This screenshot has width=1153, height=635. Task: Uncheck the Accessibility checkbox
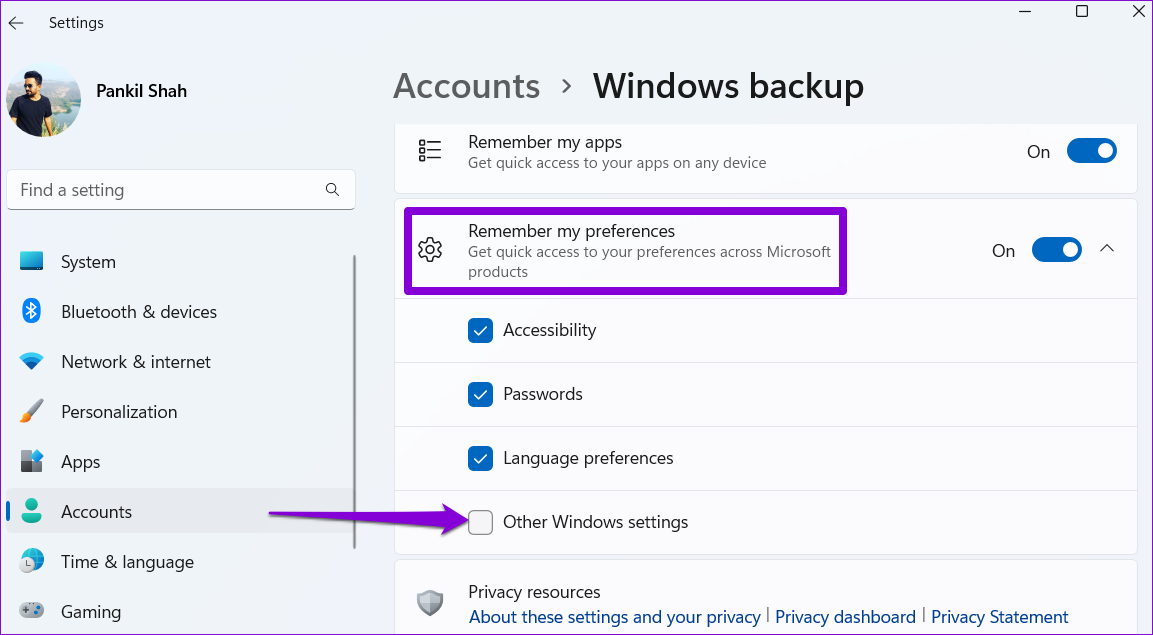point(481,331)
